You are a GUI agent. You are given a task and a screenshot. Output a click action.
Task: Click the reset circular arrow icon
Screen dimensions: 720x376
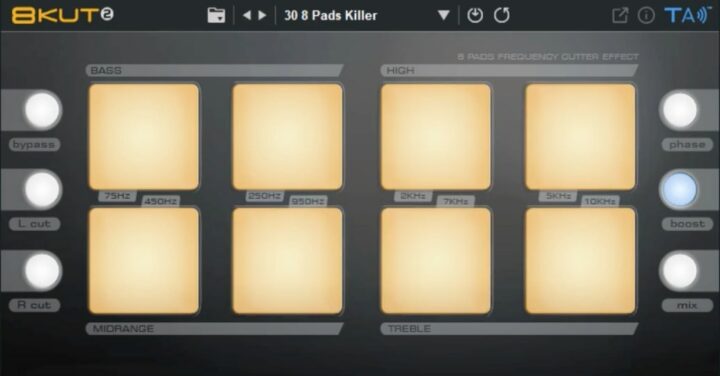pyautogui.click(x=501, y=15)
